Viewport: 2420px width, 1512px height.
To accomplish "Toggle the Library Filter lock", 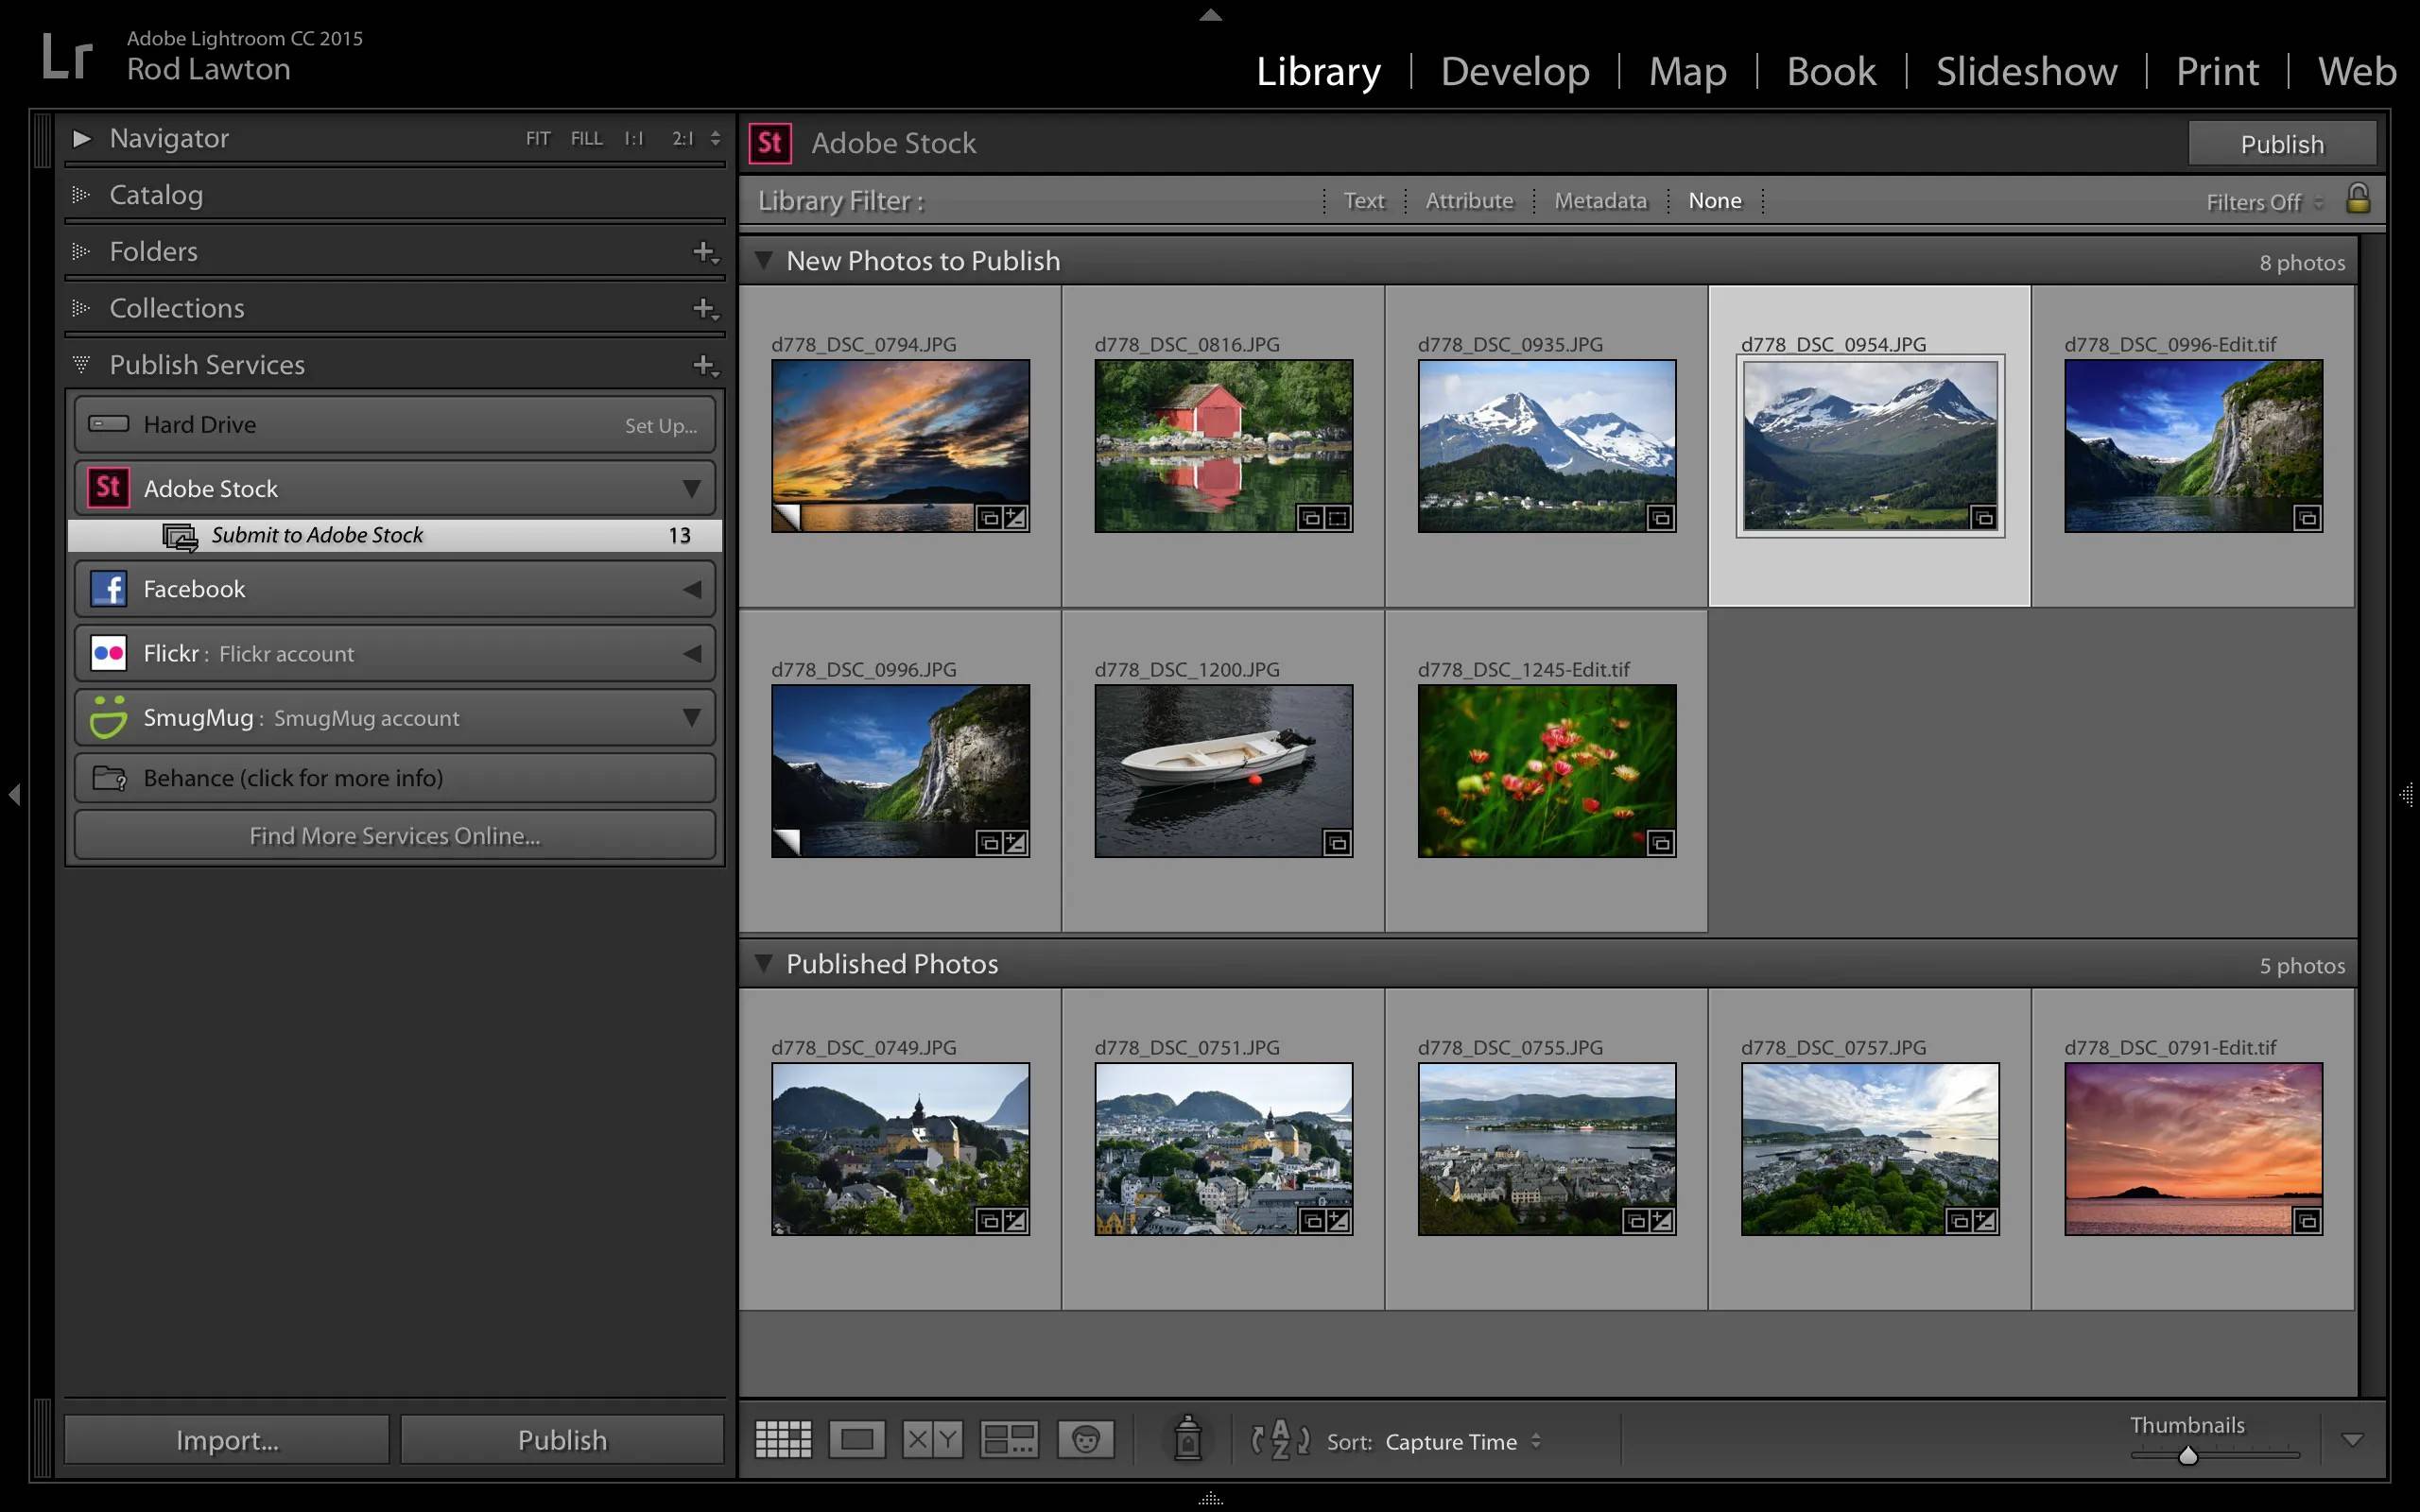I will (x=2358, y=198).
